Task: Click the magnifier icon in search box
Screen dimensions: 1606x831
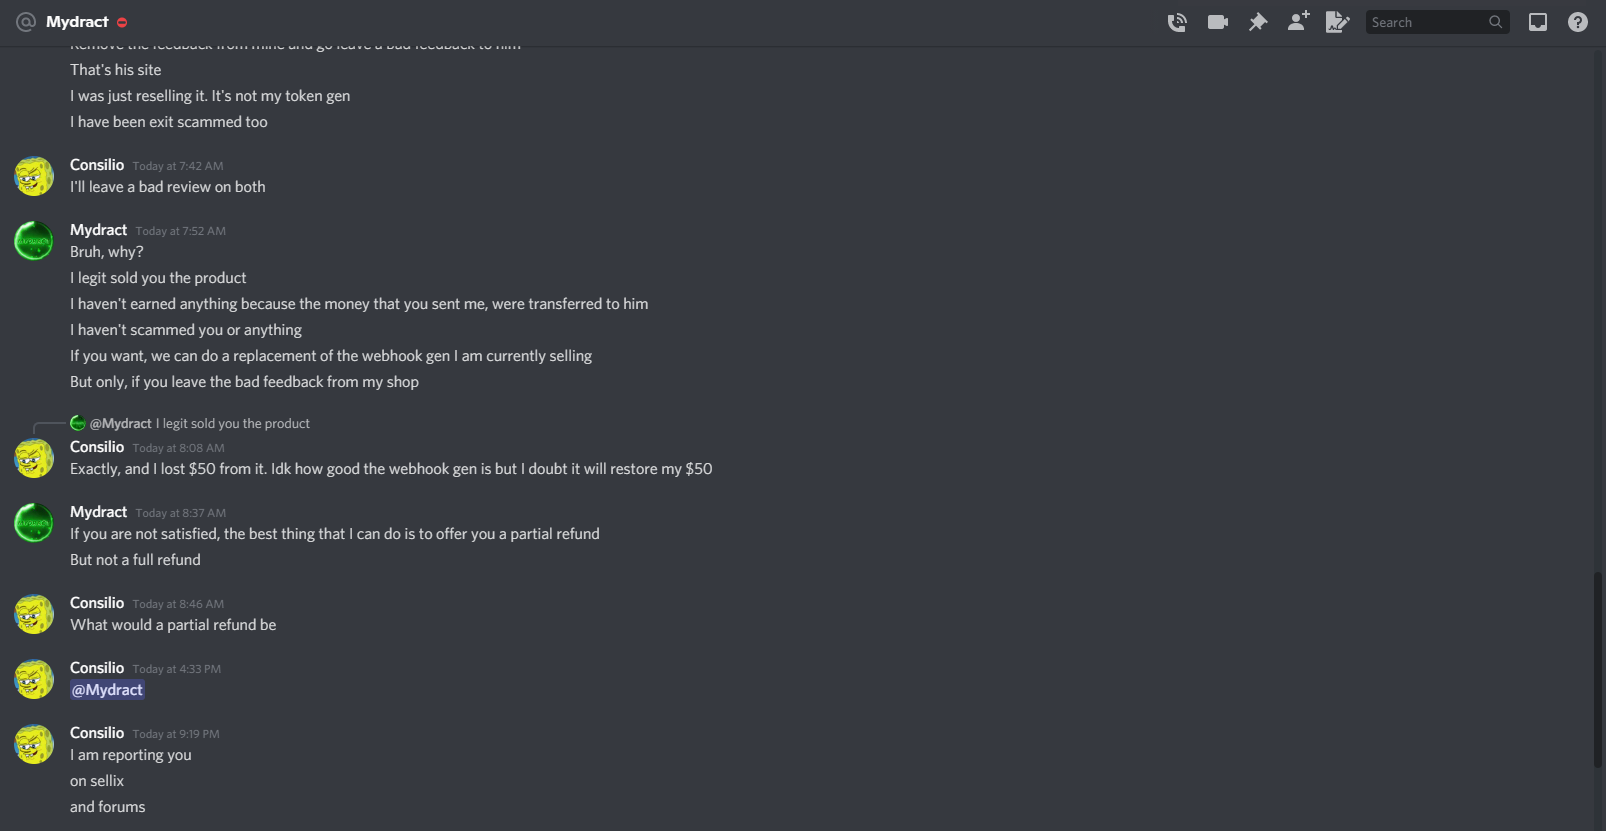Action: click(x=1495, y=22)
